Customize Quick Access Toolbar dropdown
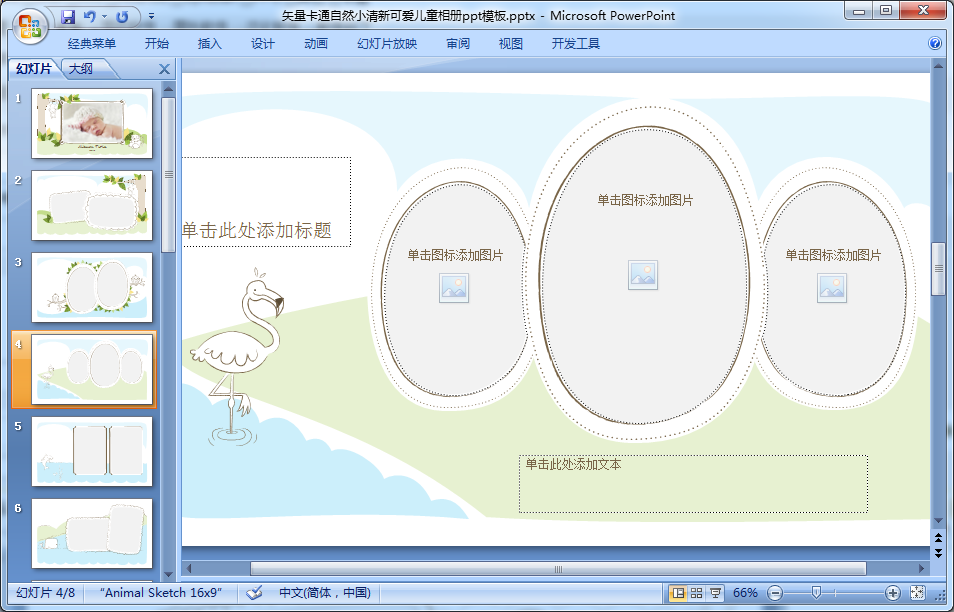The height and width of the screenshot is (612, 954). click(x=151, y=16)
